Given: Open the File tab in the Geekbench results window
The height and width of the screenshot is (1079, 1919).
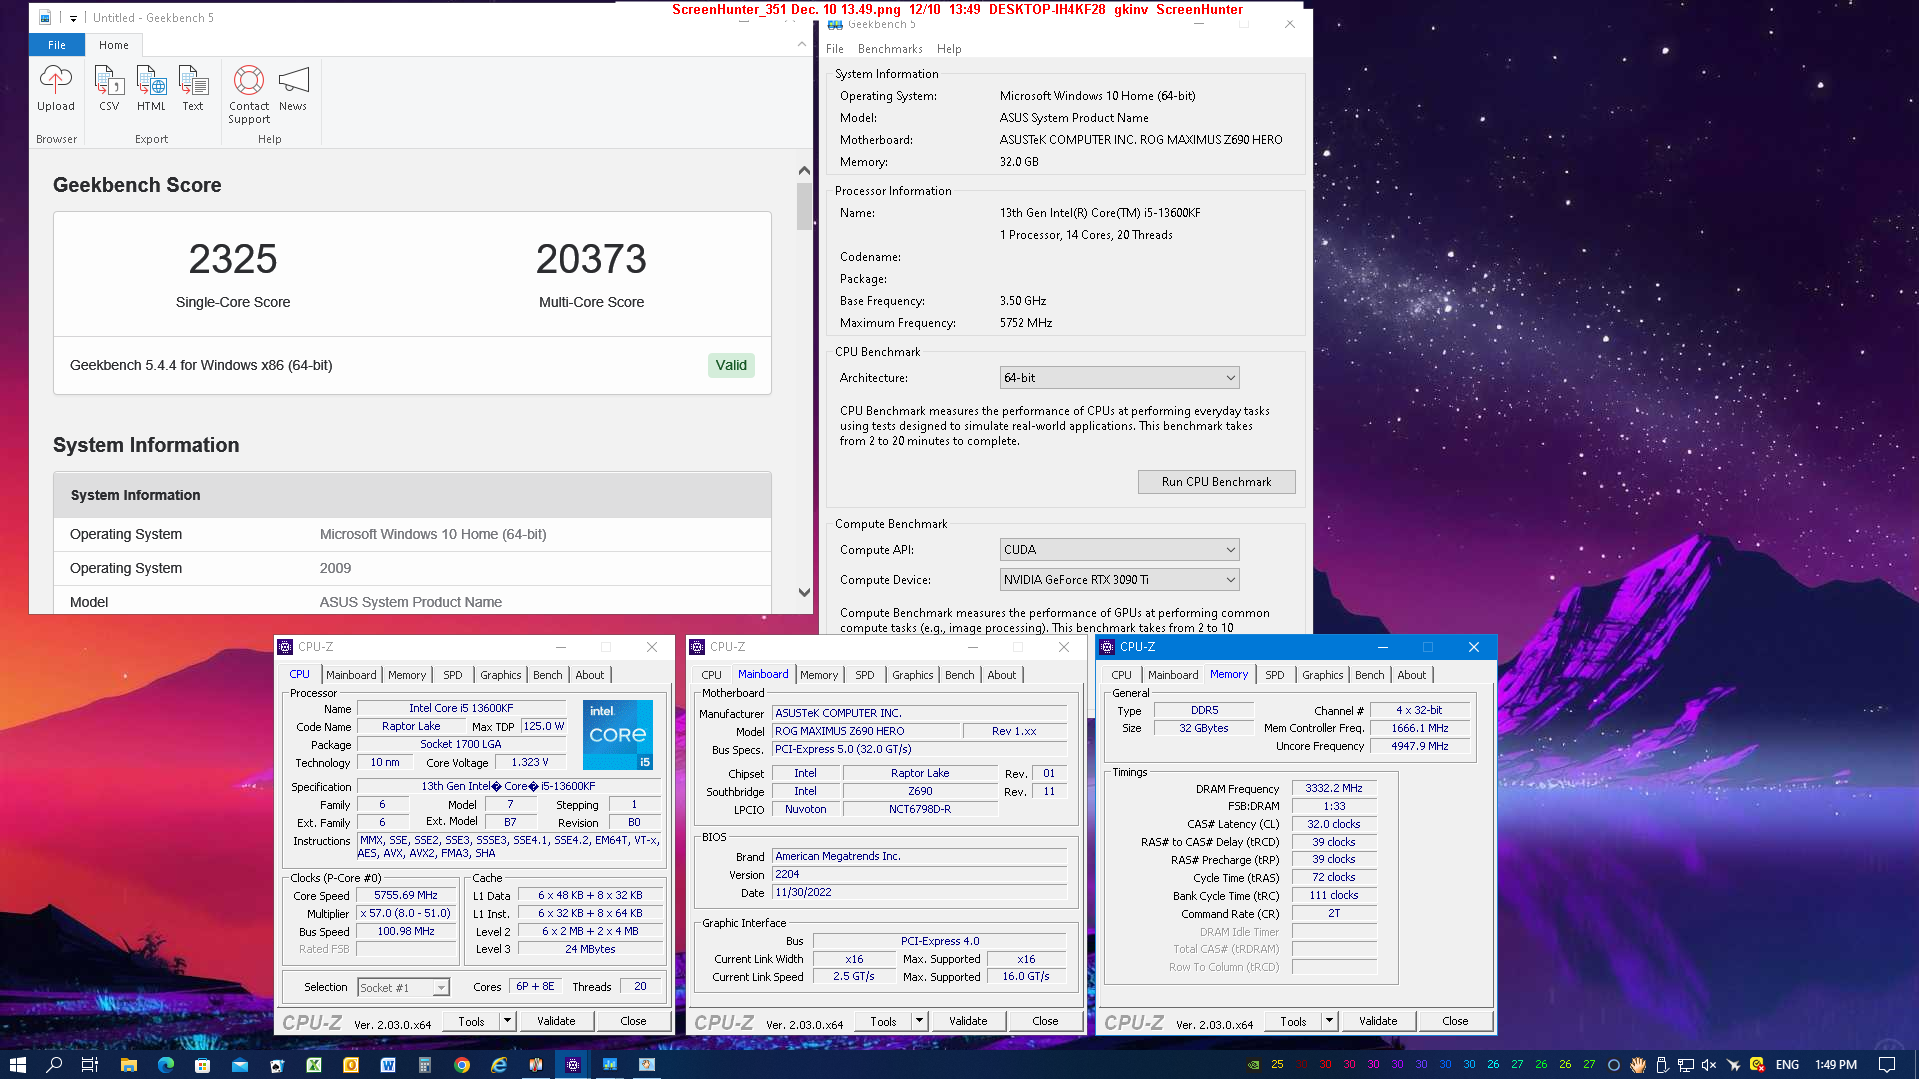Looking at the screenshot, I should pos(57,45).
